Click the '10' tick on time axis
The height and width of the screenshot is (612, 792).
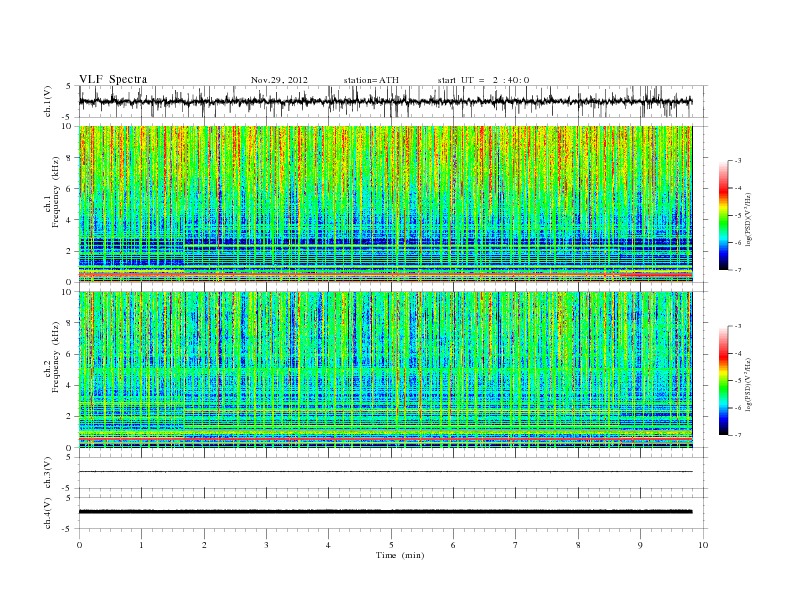tap(703, 545)
